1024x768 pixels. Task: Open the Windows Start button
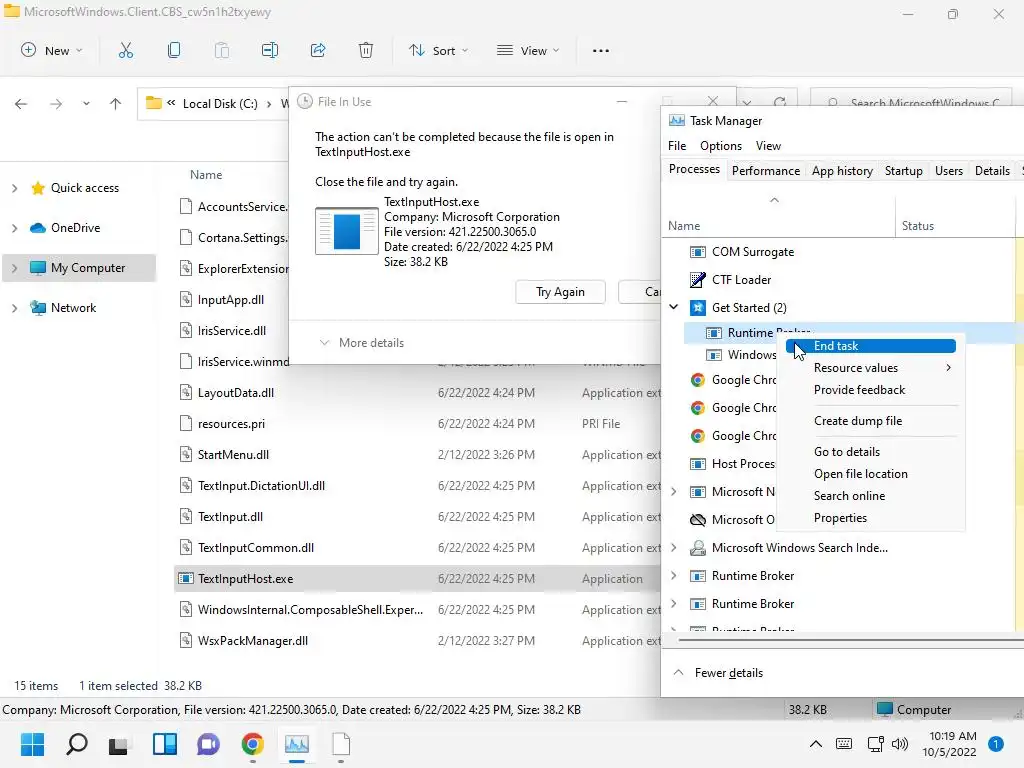coord(32,744)
